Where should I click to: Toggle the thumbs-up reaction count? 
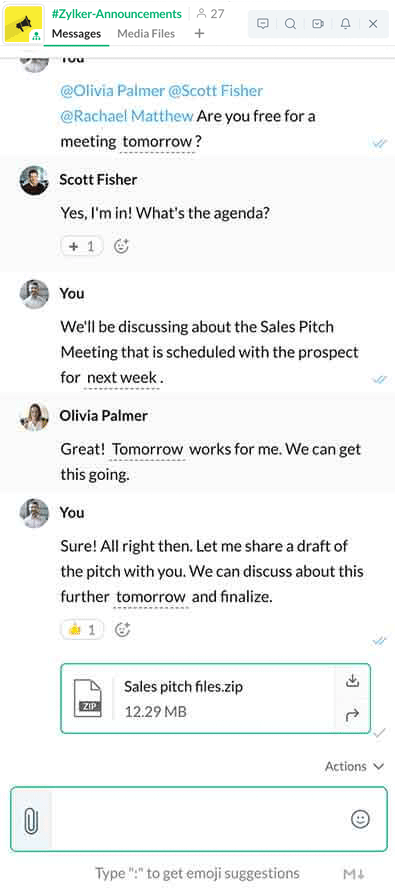[82, 630]
